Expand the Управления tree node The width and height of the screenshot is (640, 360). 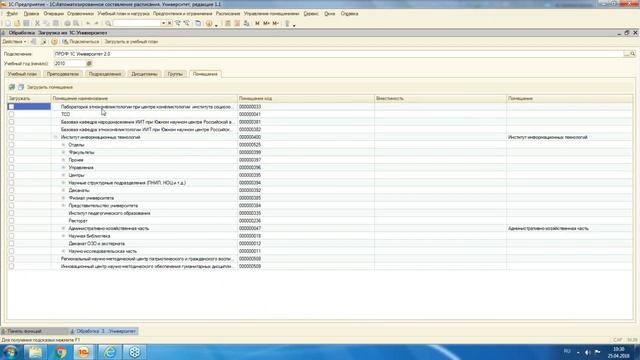pyautogui.click(x=63, y=167)
